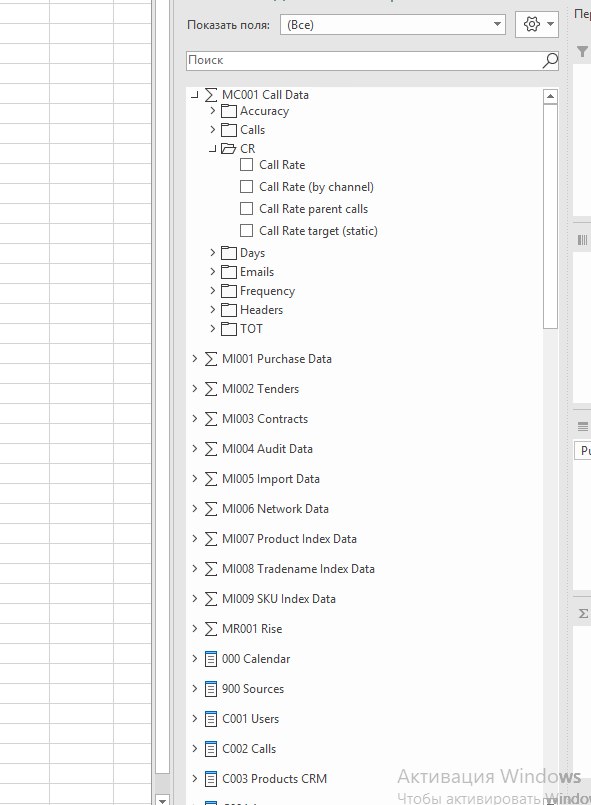Click sigma icon of MC001 Call Data

pyautogui.click(x=211, y=94)
